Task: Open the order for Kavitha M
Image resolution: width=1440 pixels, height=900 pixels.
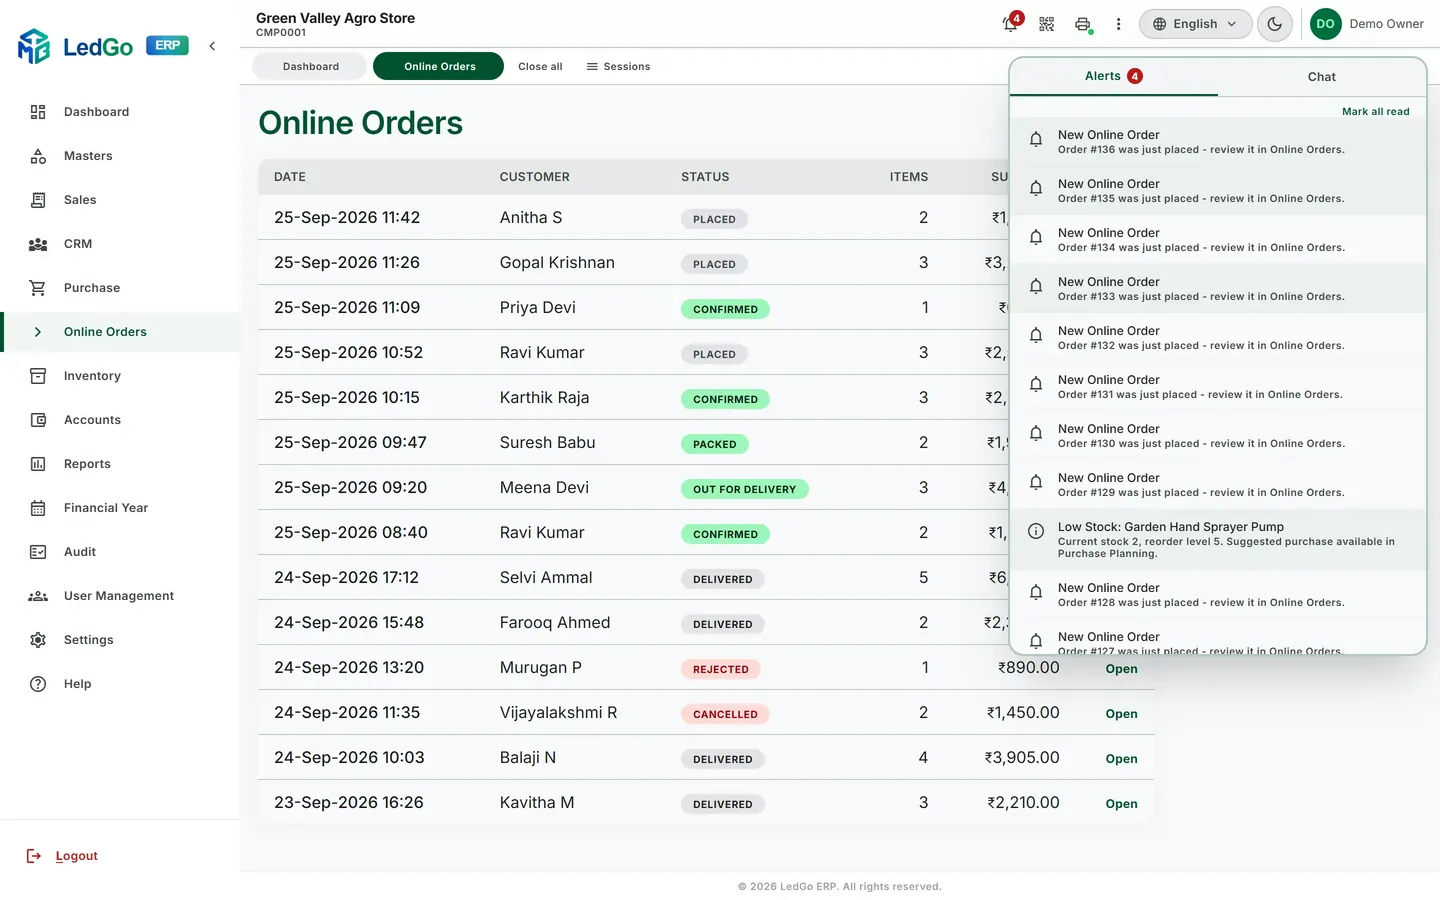Action: click(1121, 804)
